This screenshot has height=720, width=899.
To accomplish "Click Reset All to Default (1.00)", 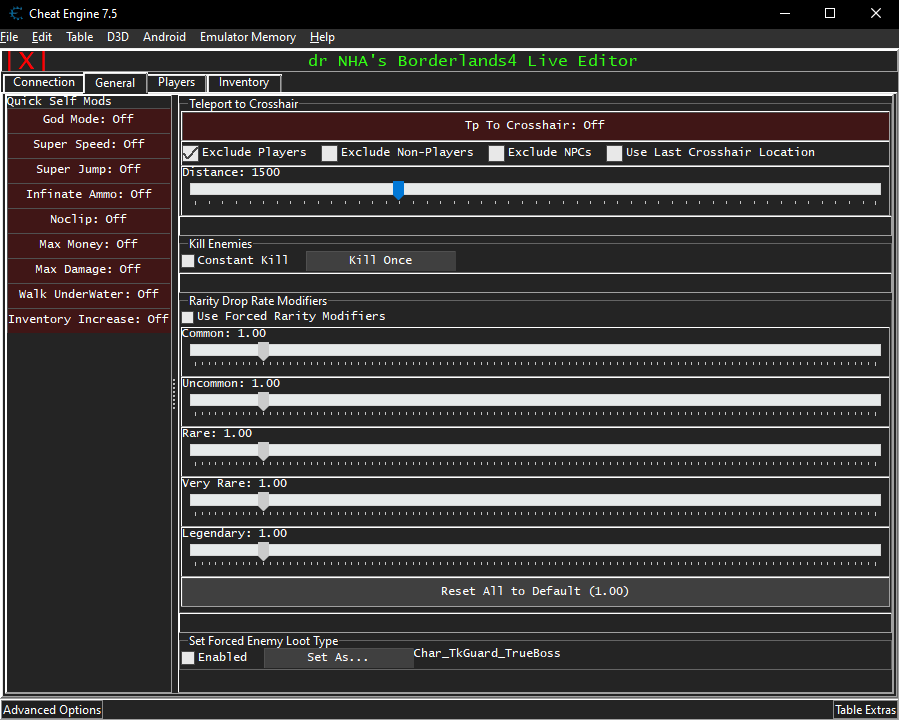I will click(x=535, y=592).
